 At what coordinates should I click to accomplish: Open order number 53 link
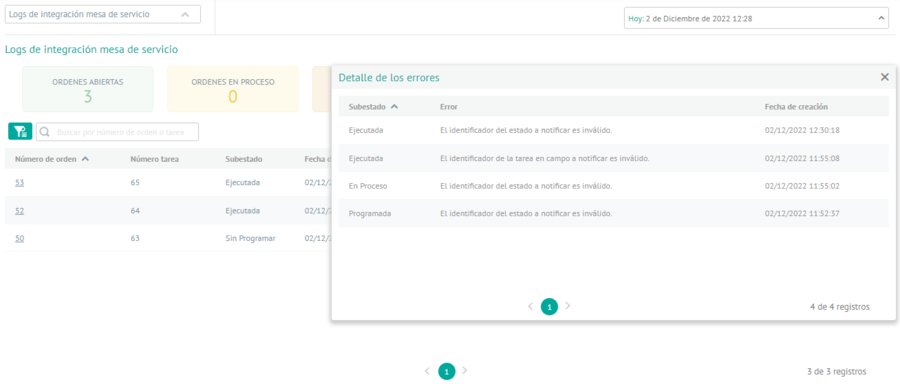pyautogui.click(x=20, y=183)
